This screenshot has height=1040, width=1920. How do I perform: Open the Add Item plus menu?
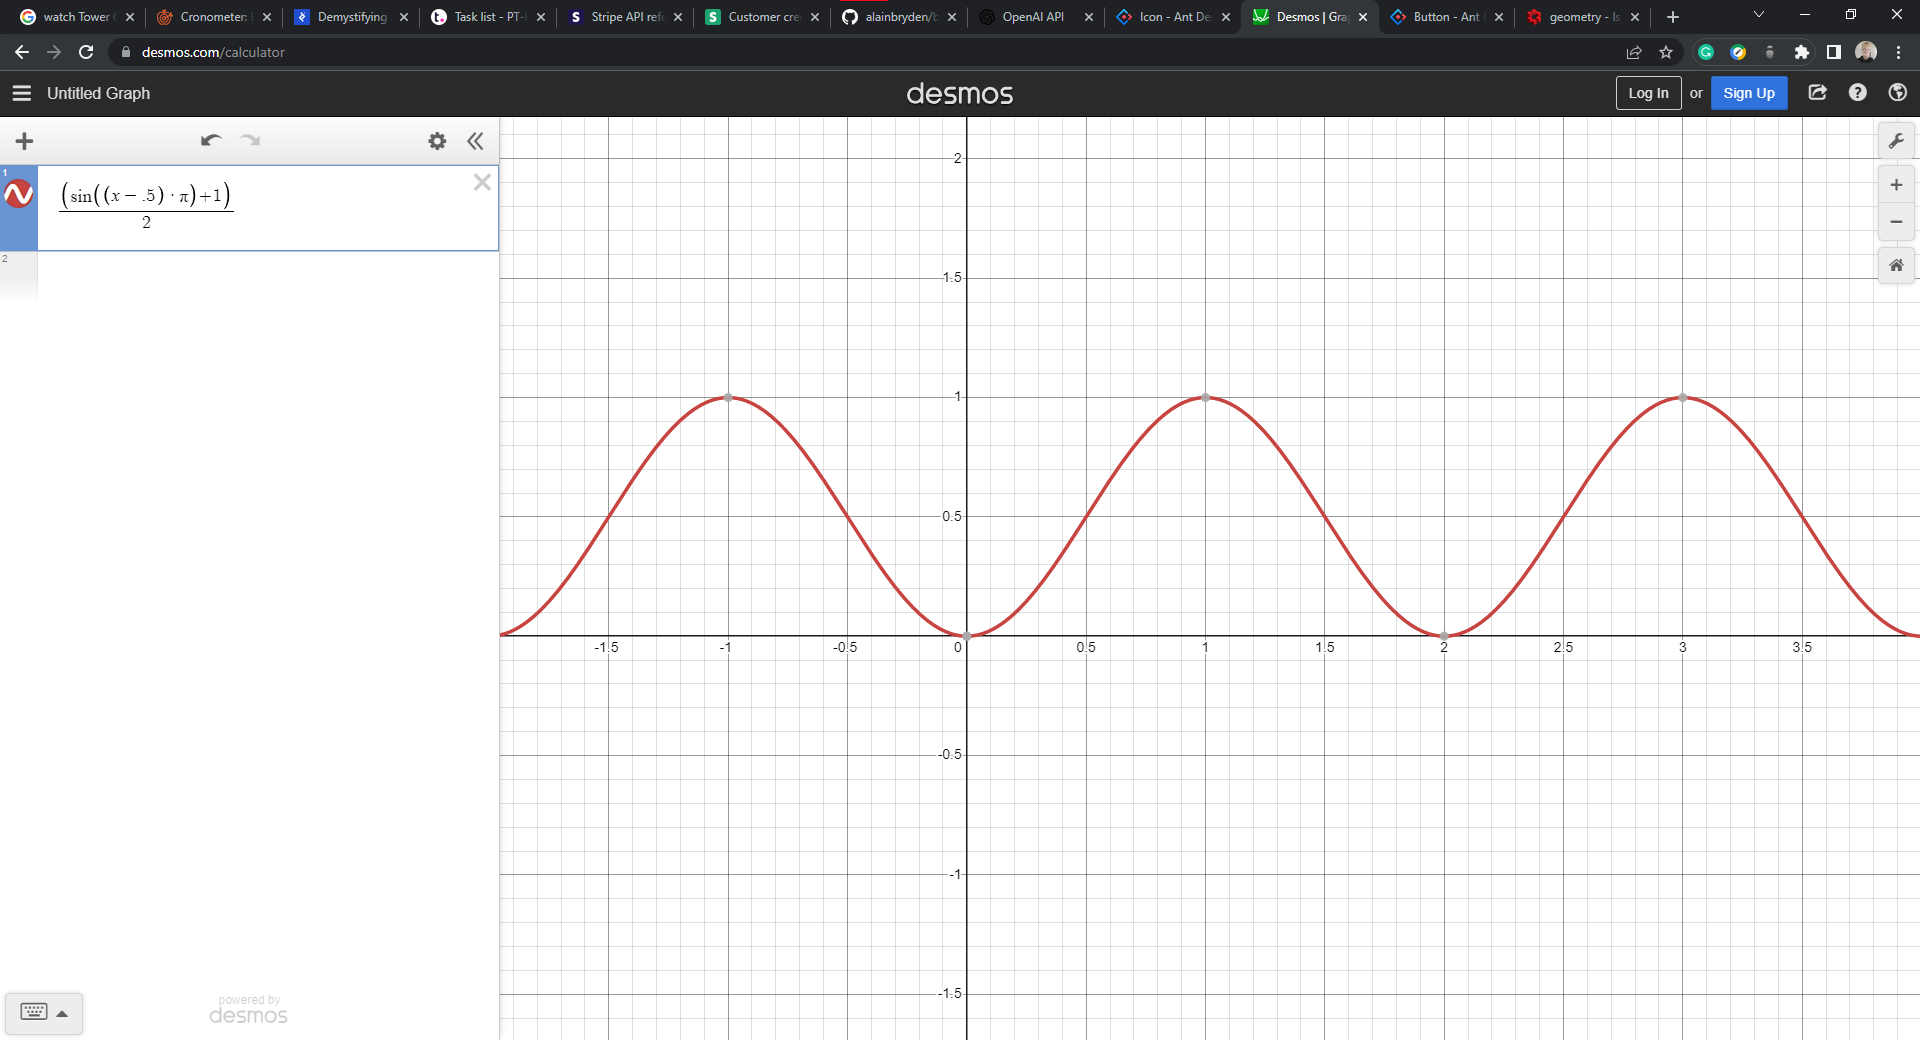tap(25, 141)
